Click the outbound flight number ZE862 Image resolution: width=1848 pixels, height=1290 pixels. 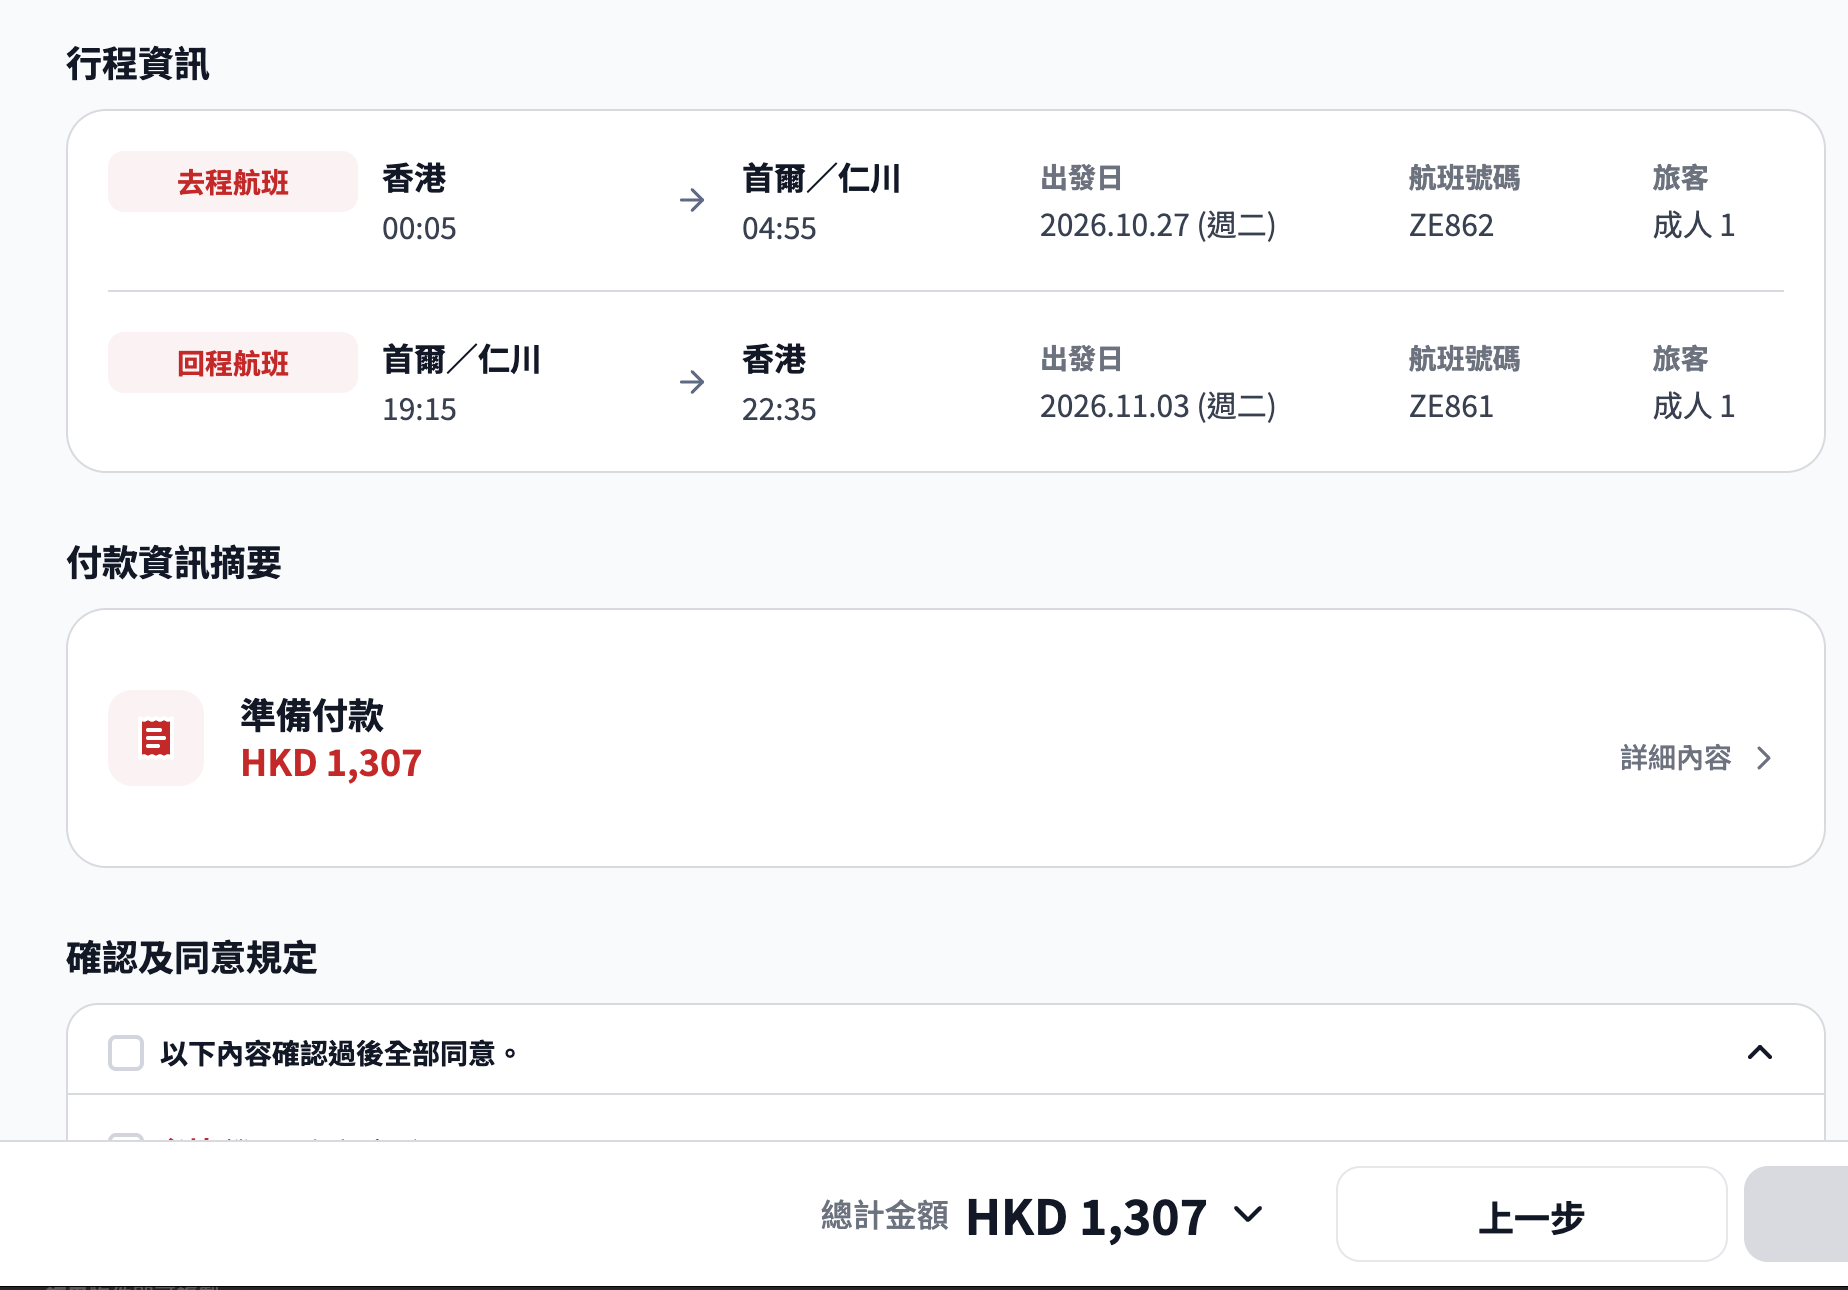(x=1451, y=226)
